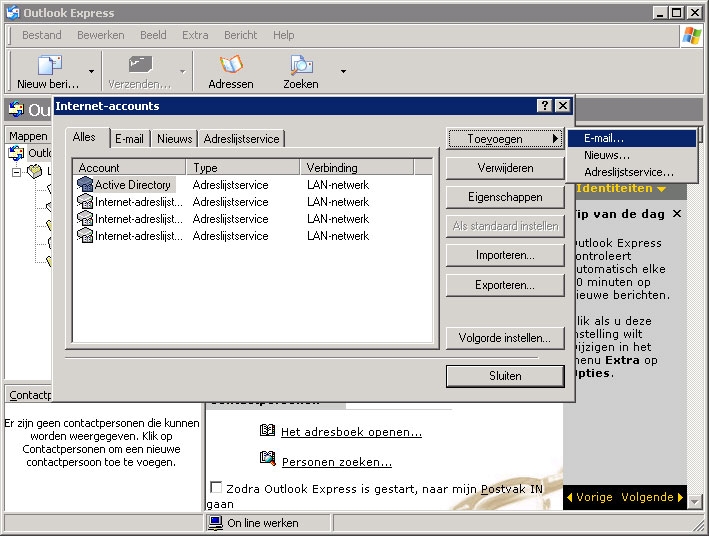Click the Het adresboek openen book icon

(267, 430)
